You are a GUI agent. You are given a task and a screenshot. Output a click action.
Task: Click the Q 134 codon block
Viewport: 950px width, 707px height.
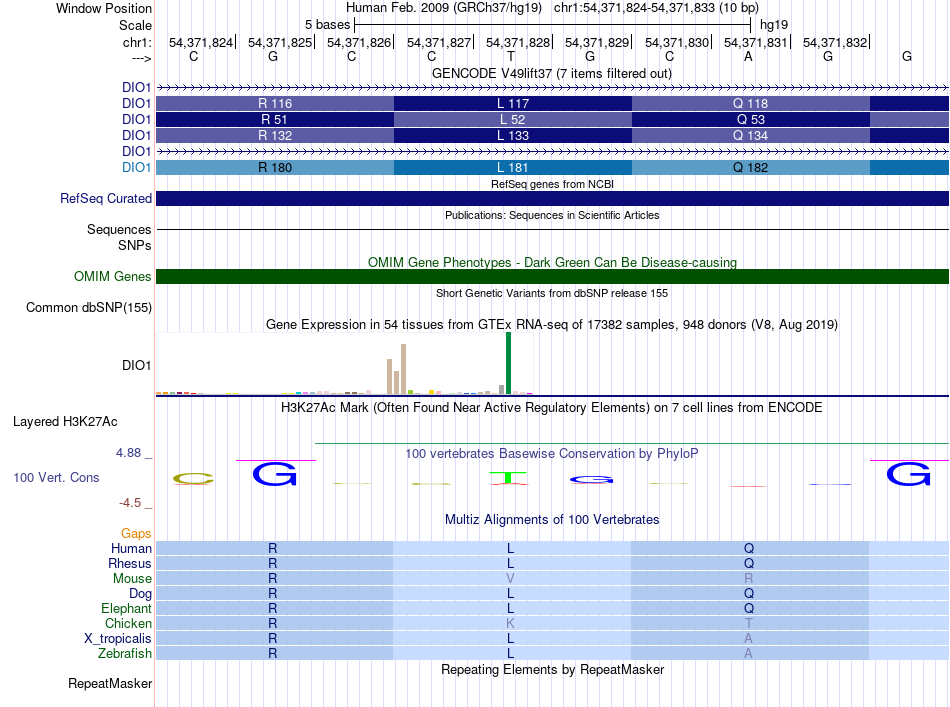(x=751, y=135)
